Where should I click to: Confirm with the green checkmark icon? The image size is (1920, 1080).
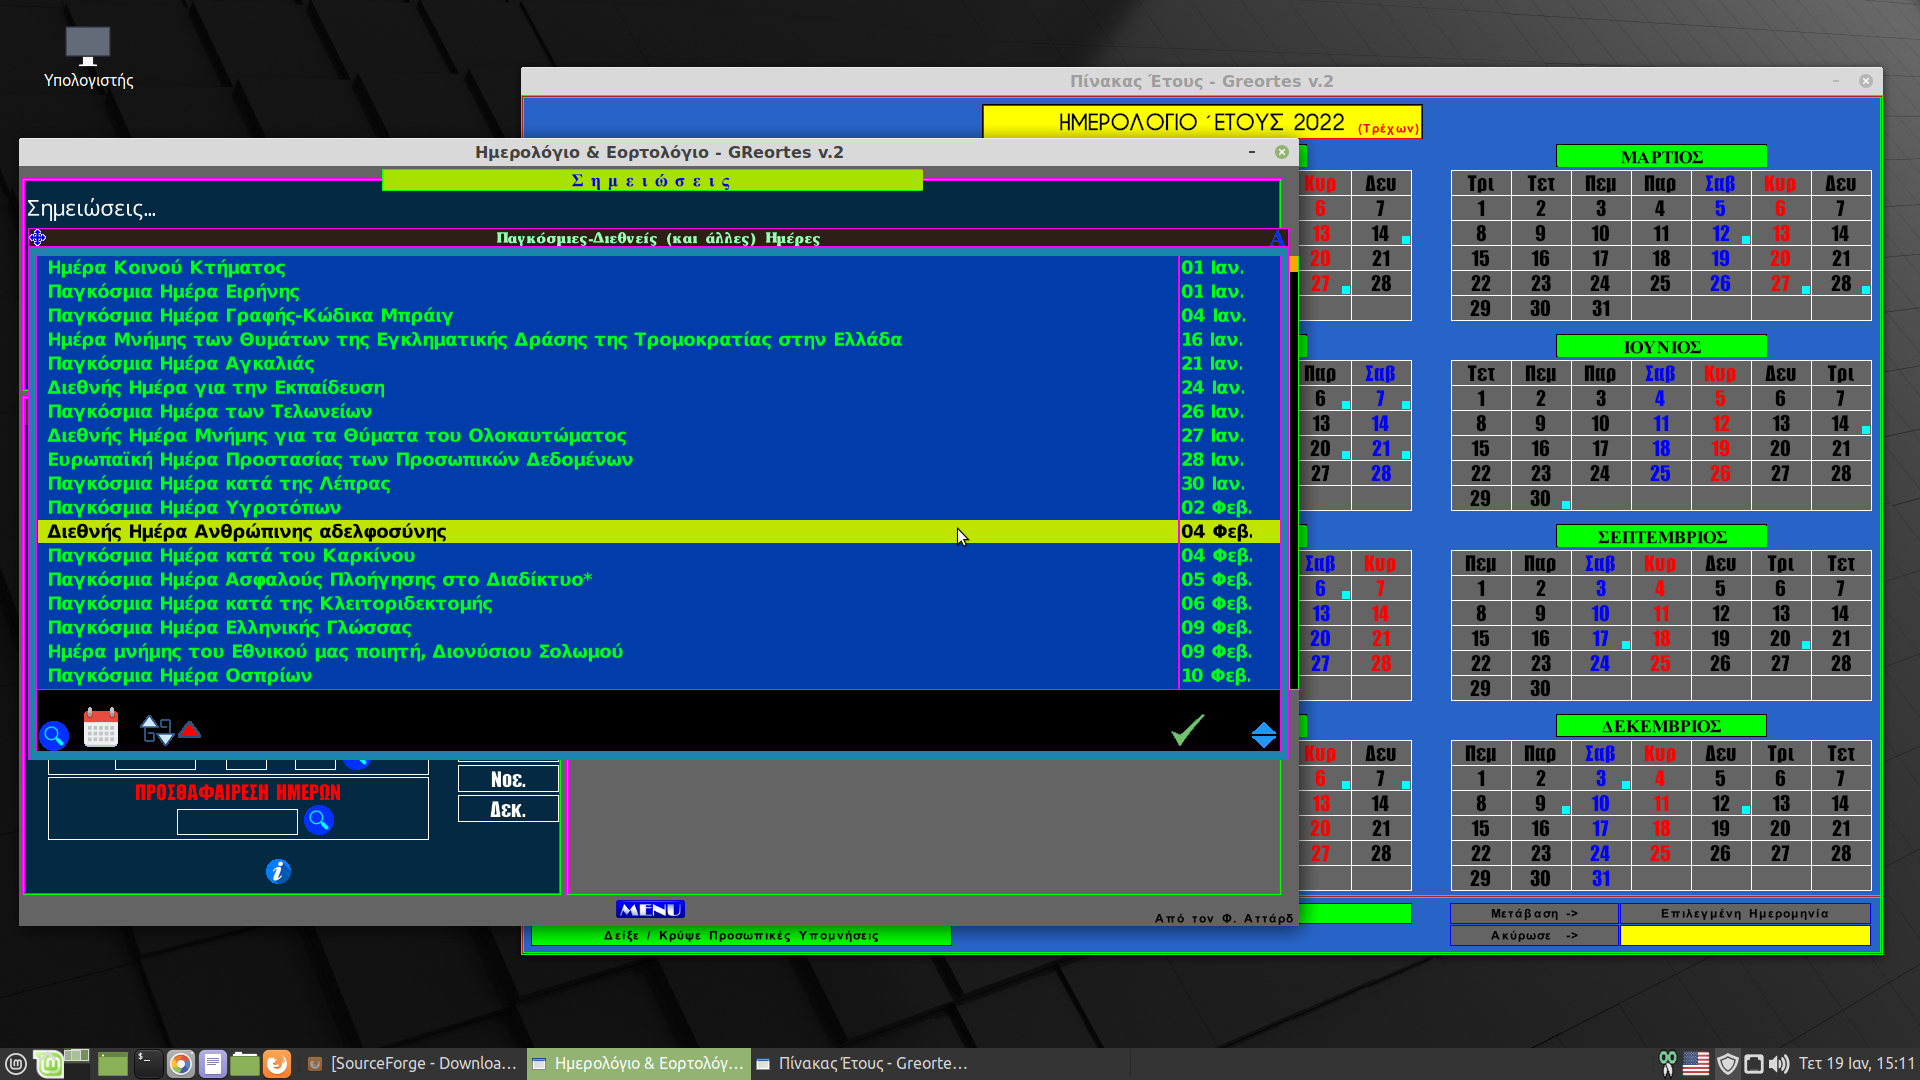pos(1188,730)
